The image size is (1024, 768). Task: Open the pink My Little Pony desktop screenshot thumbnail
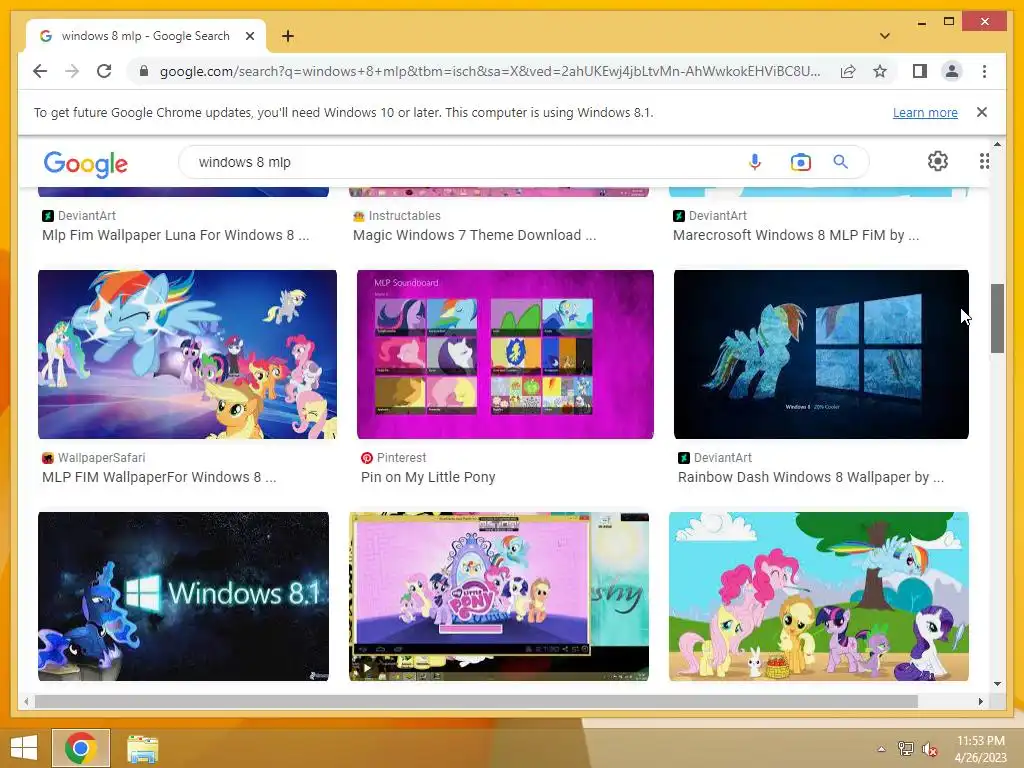(499, 596)
